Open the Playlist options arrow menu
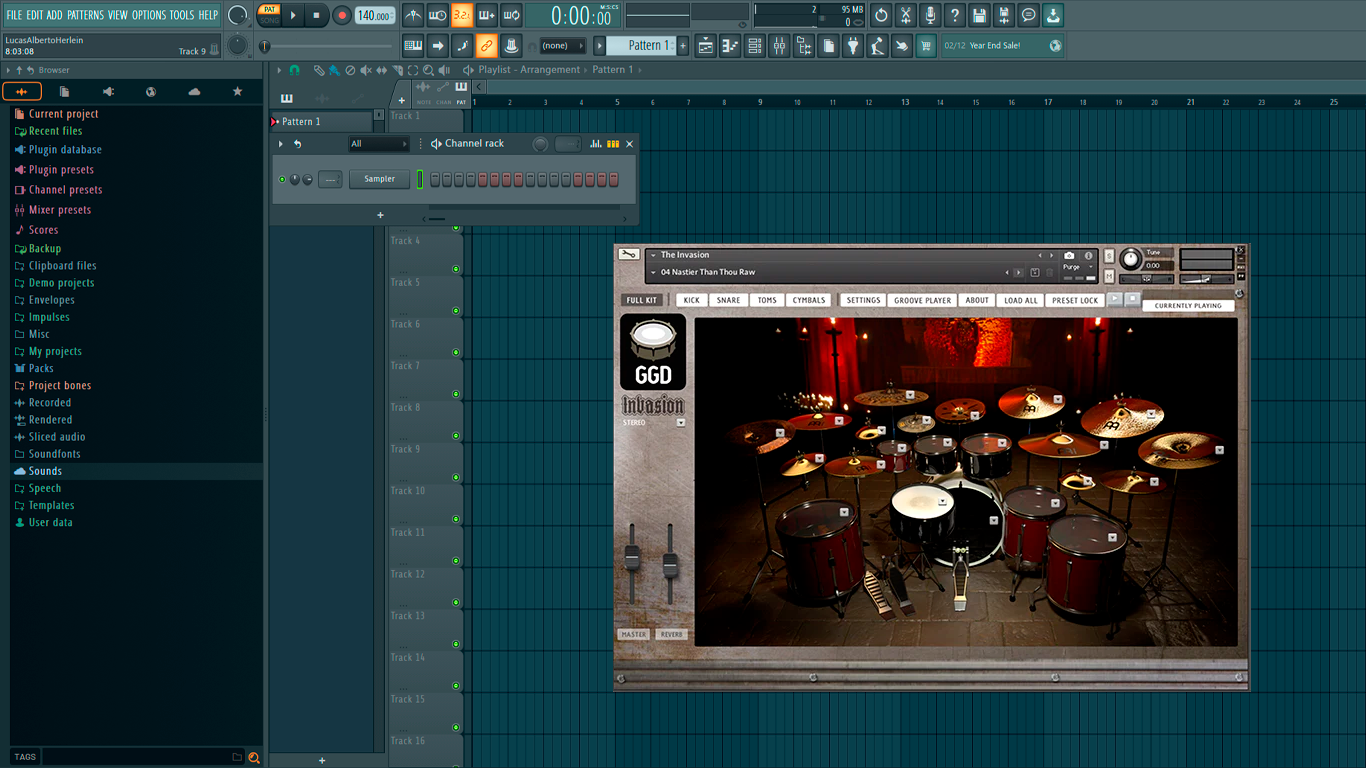The image size is (1366, 768). click(x=280, y=70)
